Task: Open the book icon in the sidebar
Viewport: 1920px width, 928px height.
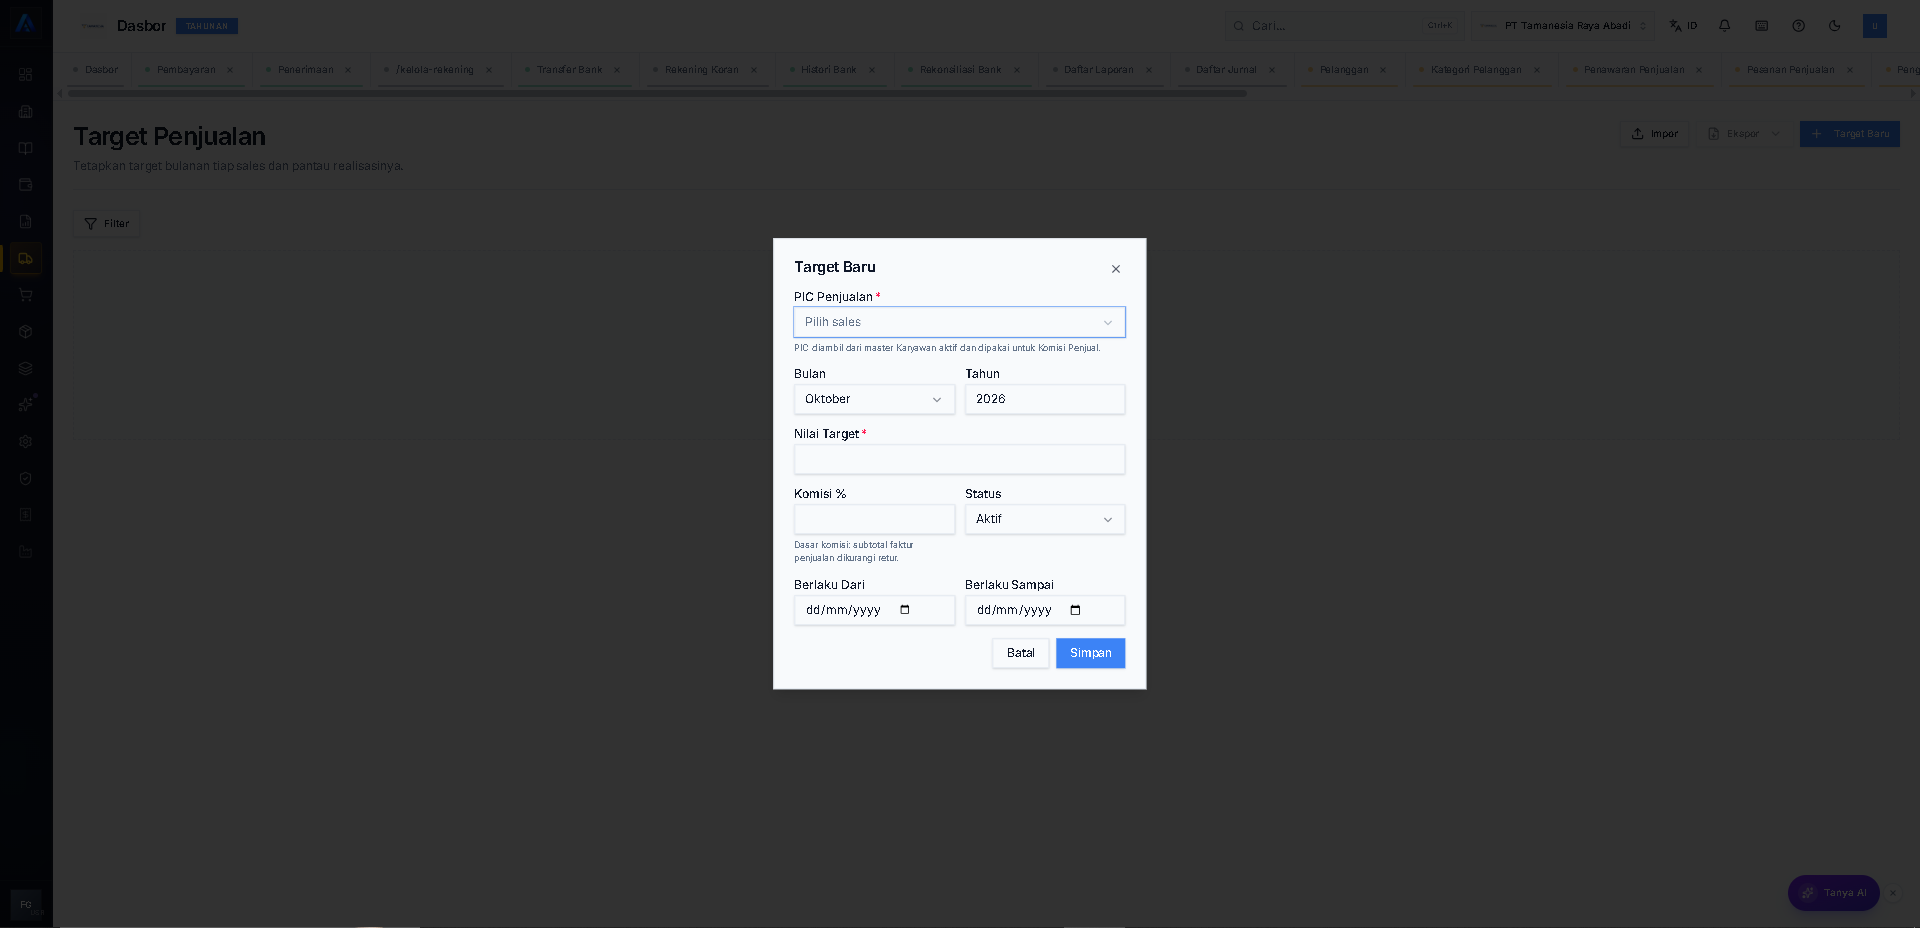Action: tap(26, 148)
